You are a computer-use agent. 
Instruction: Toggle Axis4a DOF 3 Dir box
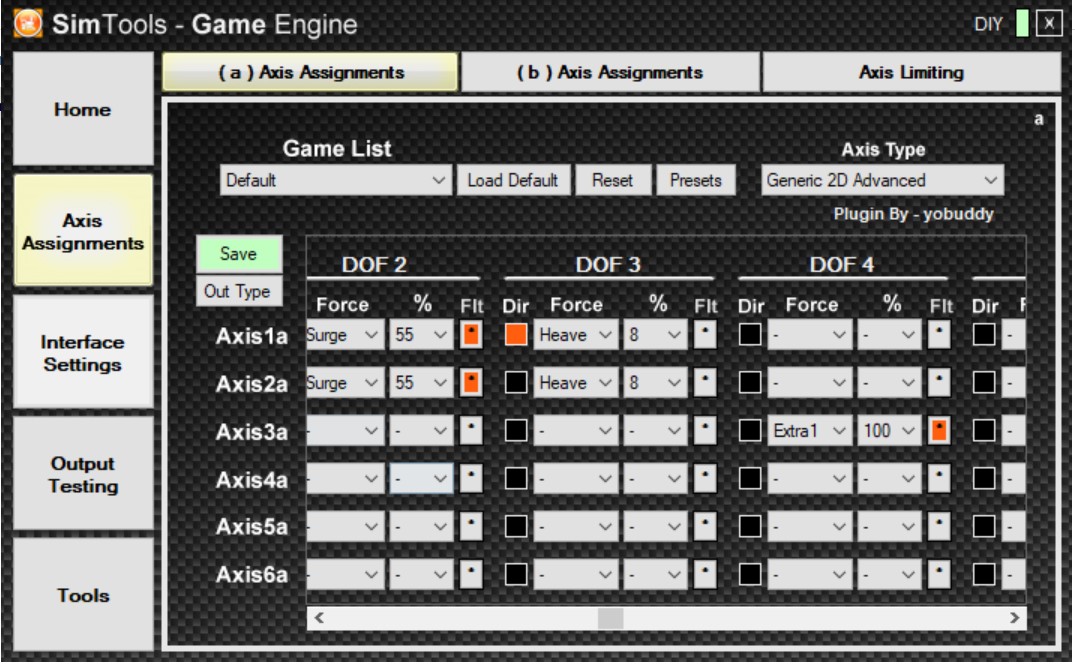tap(516, 478)
